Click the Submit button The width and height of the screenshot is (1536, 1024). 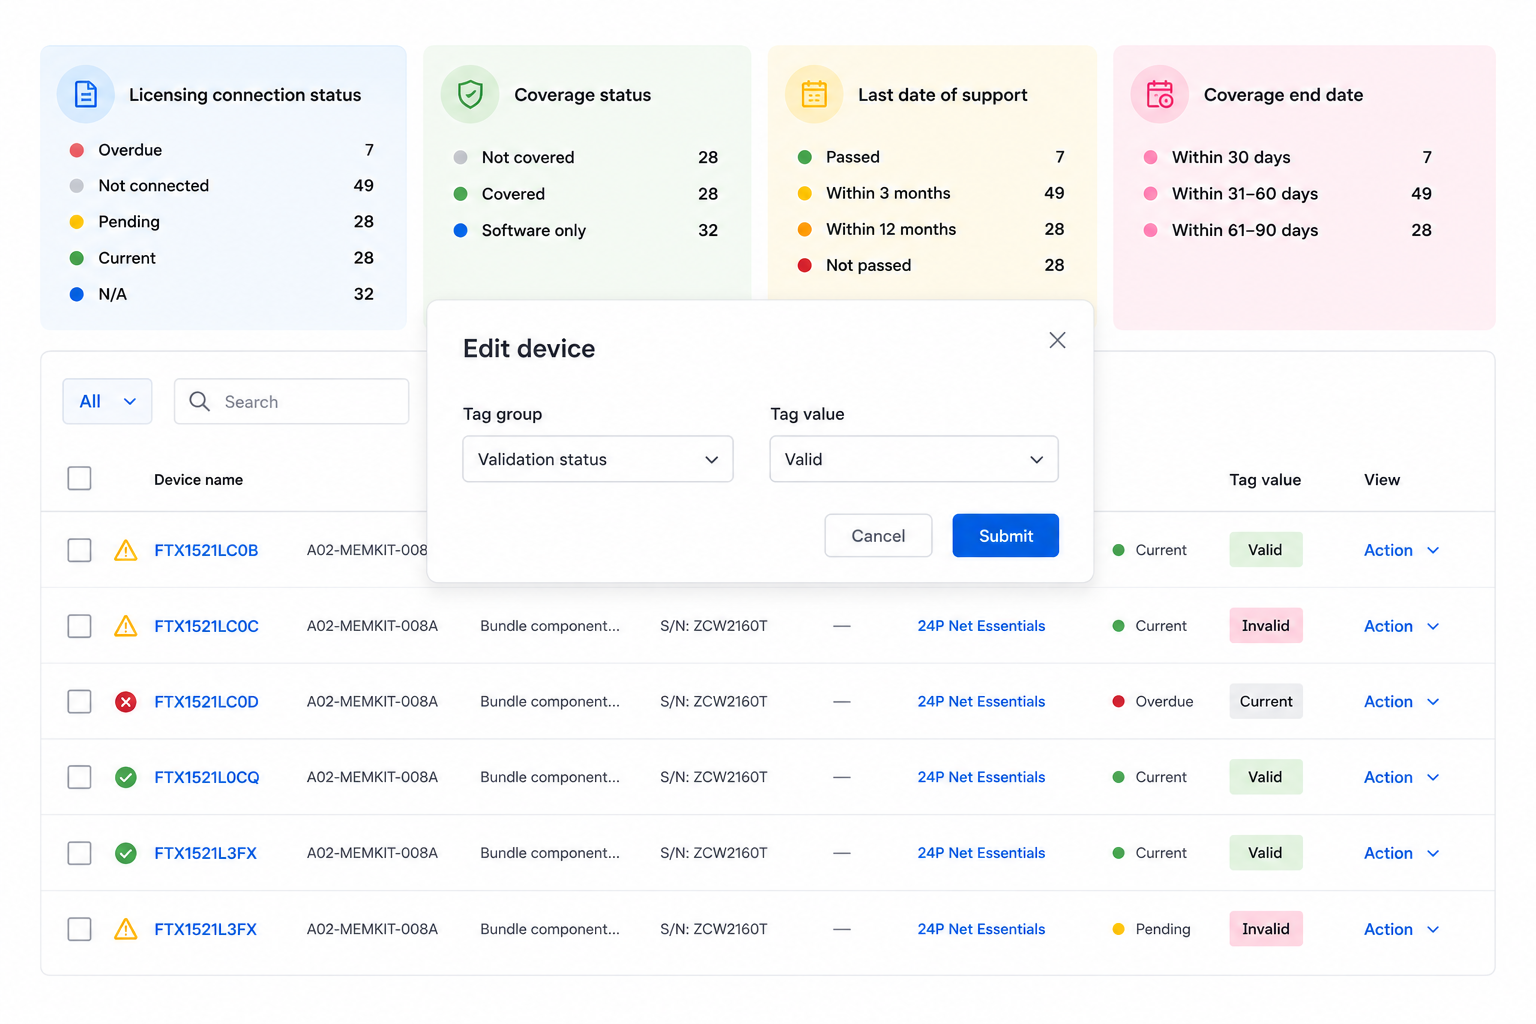[x=1005, y=536]
